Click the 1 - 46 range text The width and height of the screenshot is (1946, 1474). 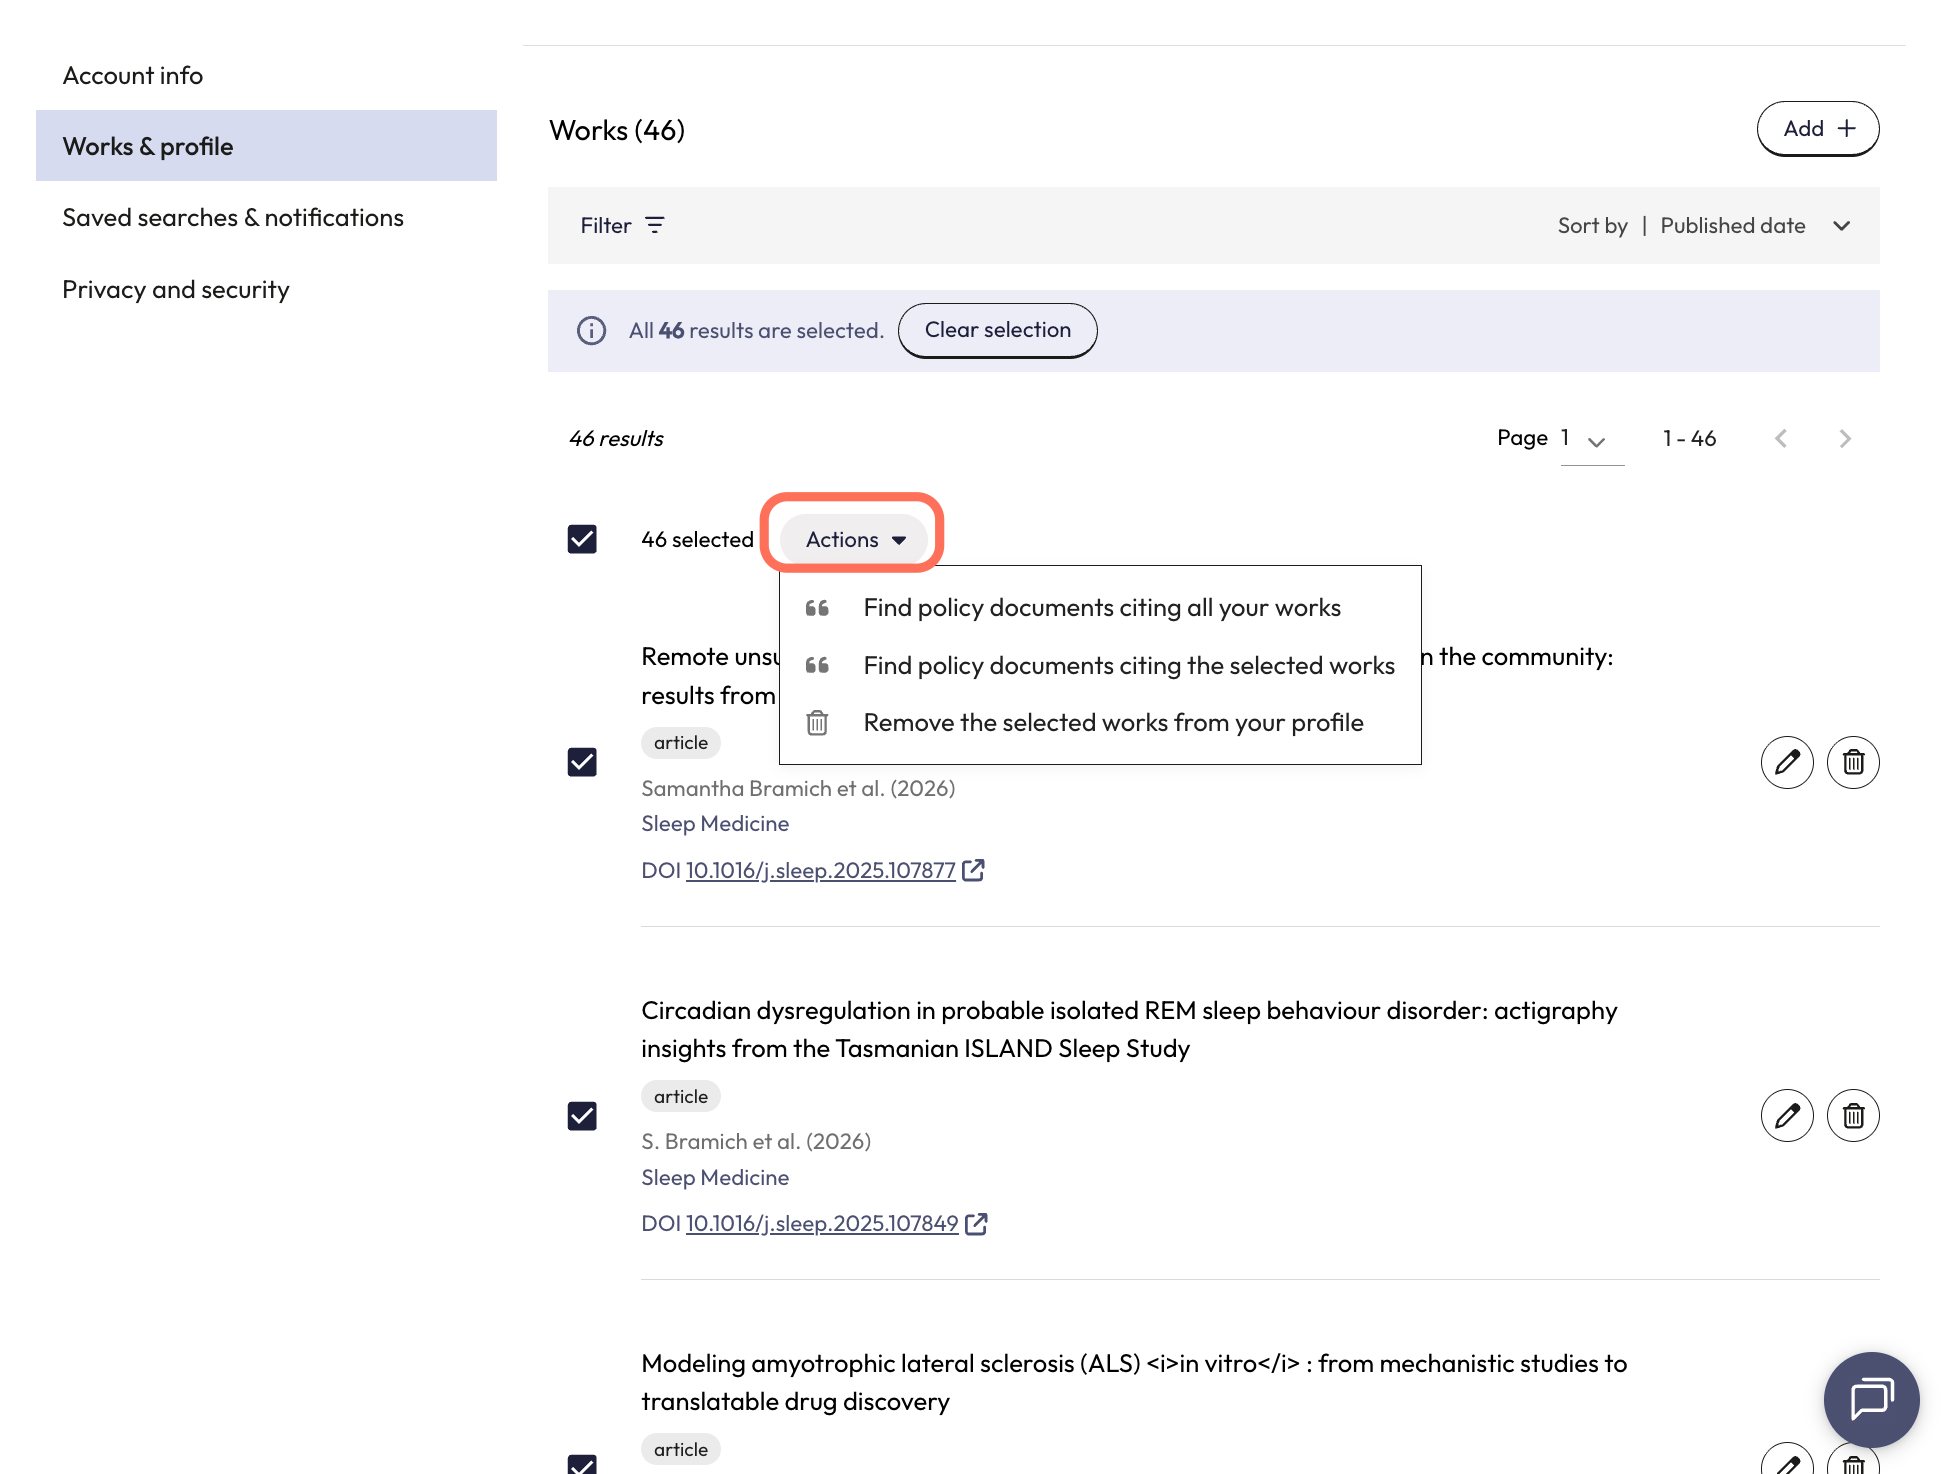click(1689, 439)
